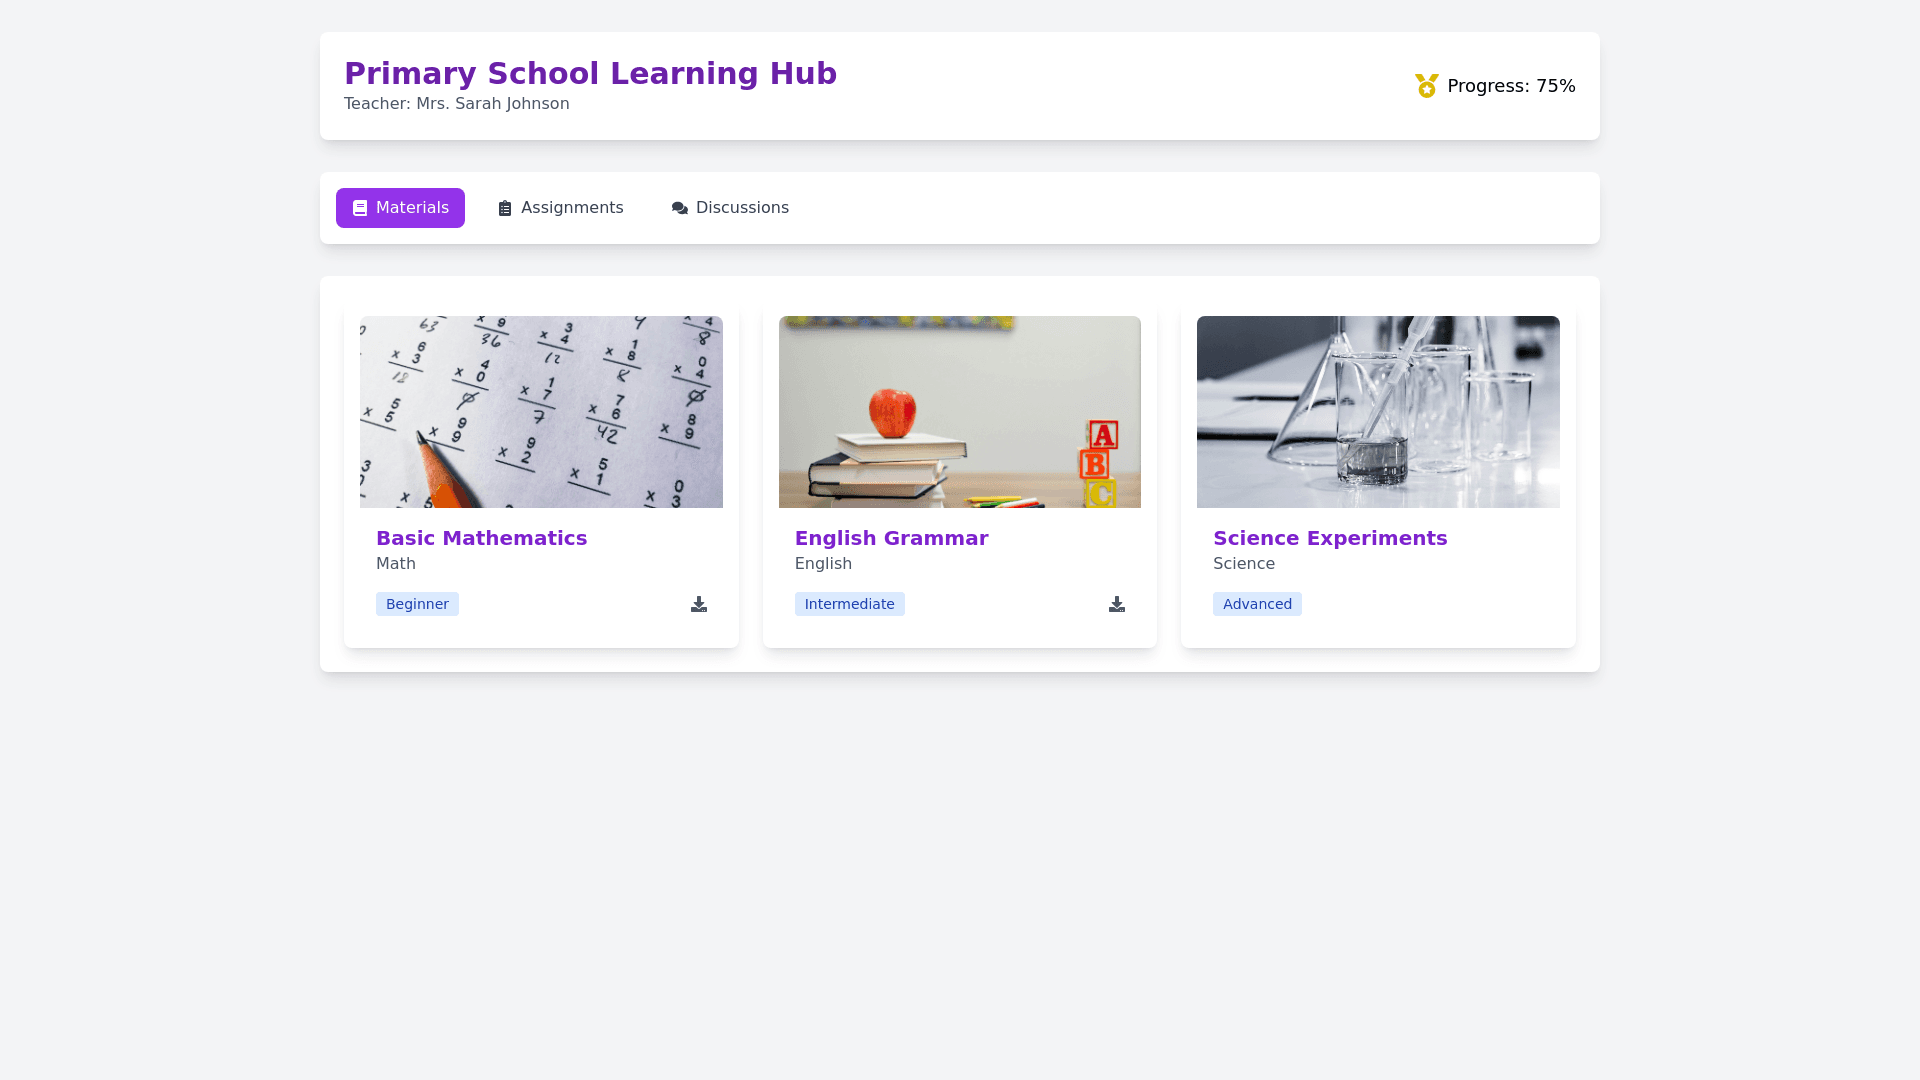
Task: Open the English Grammar title link
Action: pos(891,538)
